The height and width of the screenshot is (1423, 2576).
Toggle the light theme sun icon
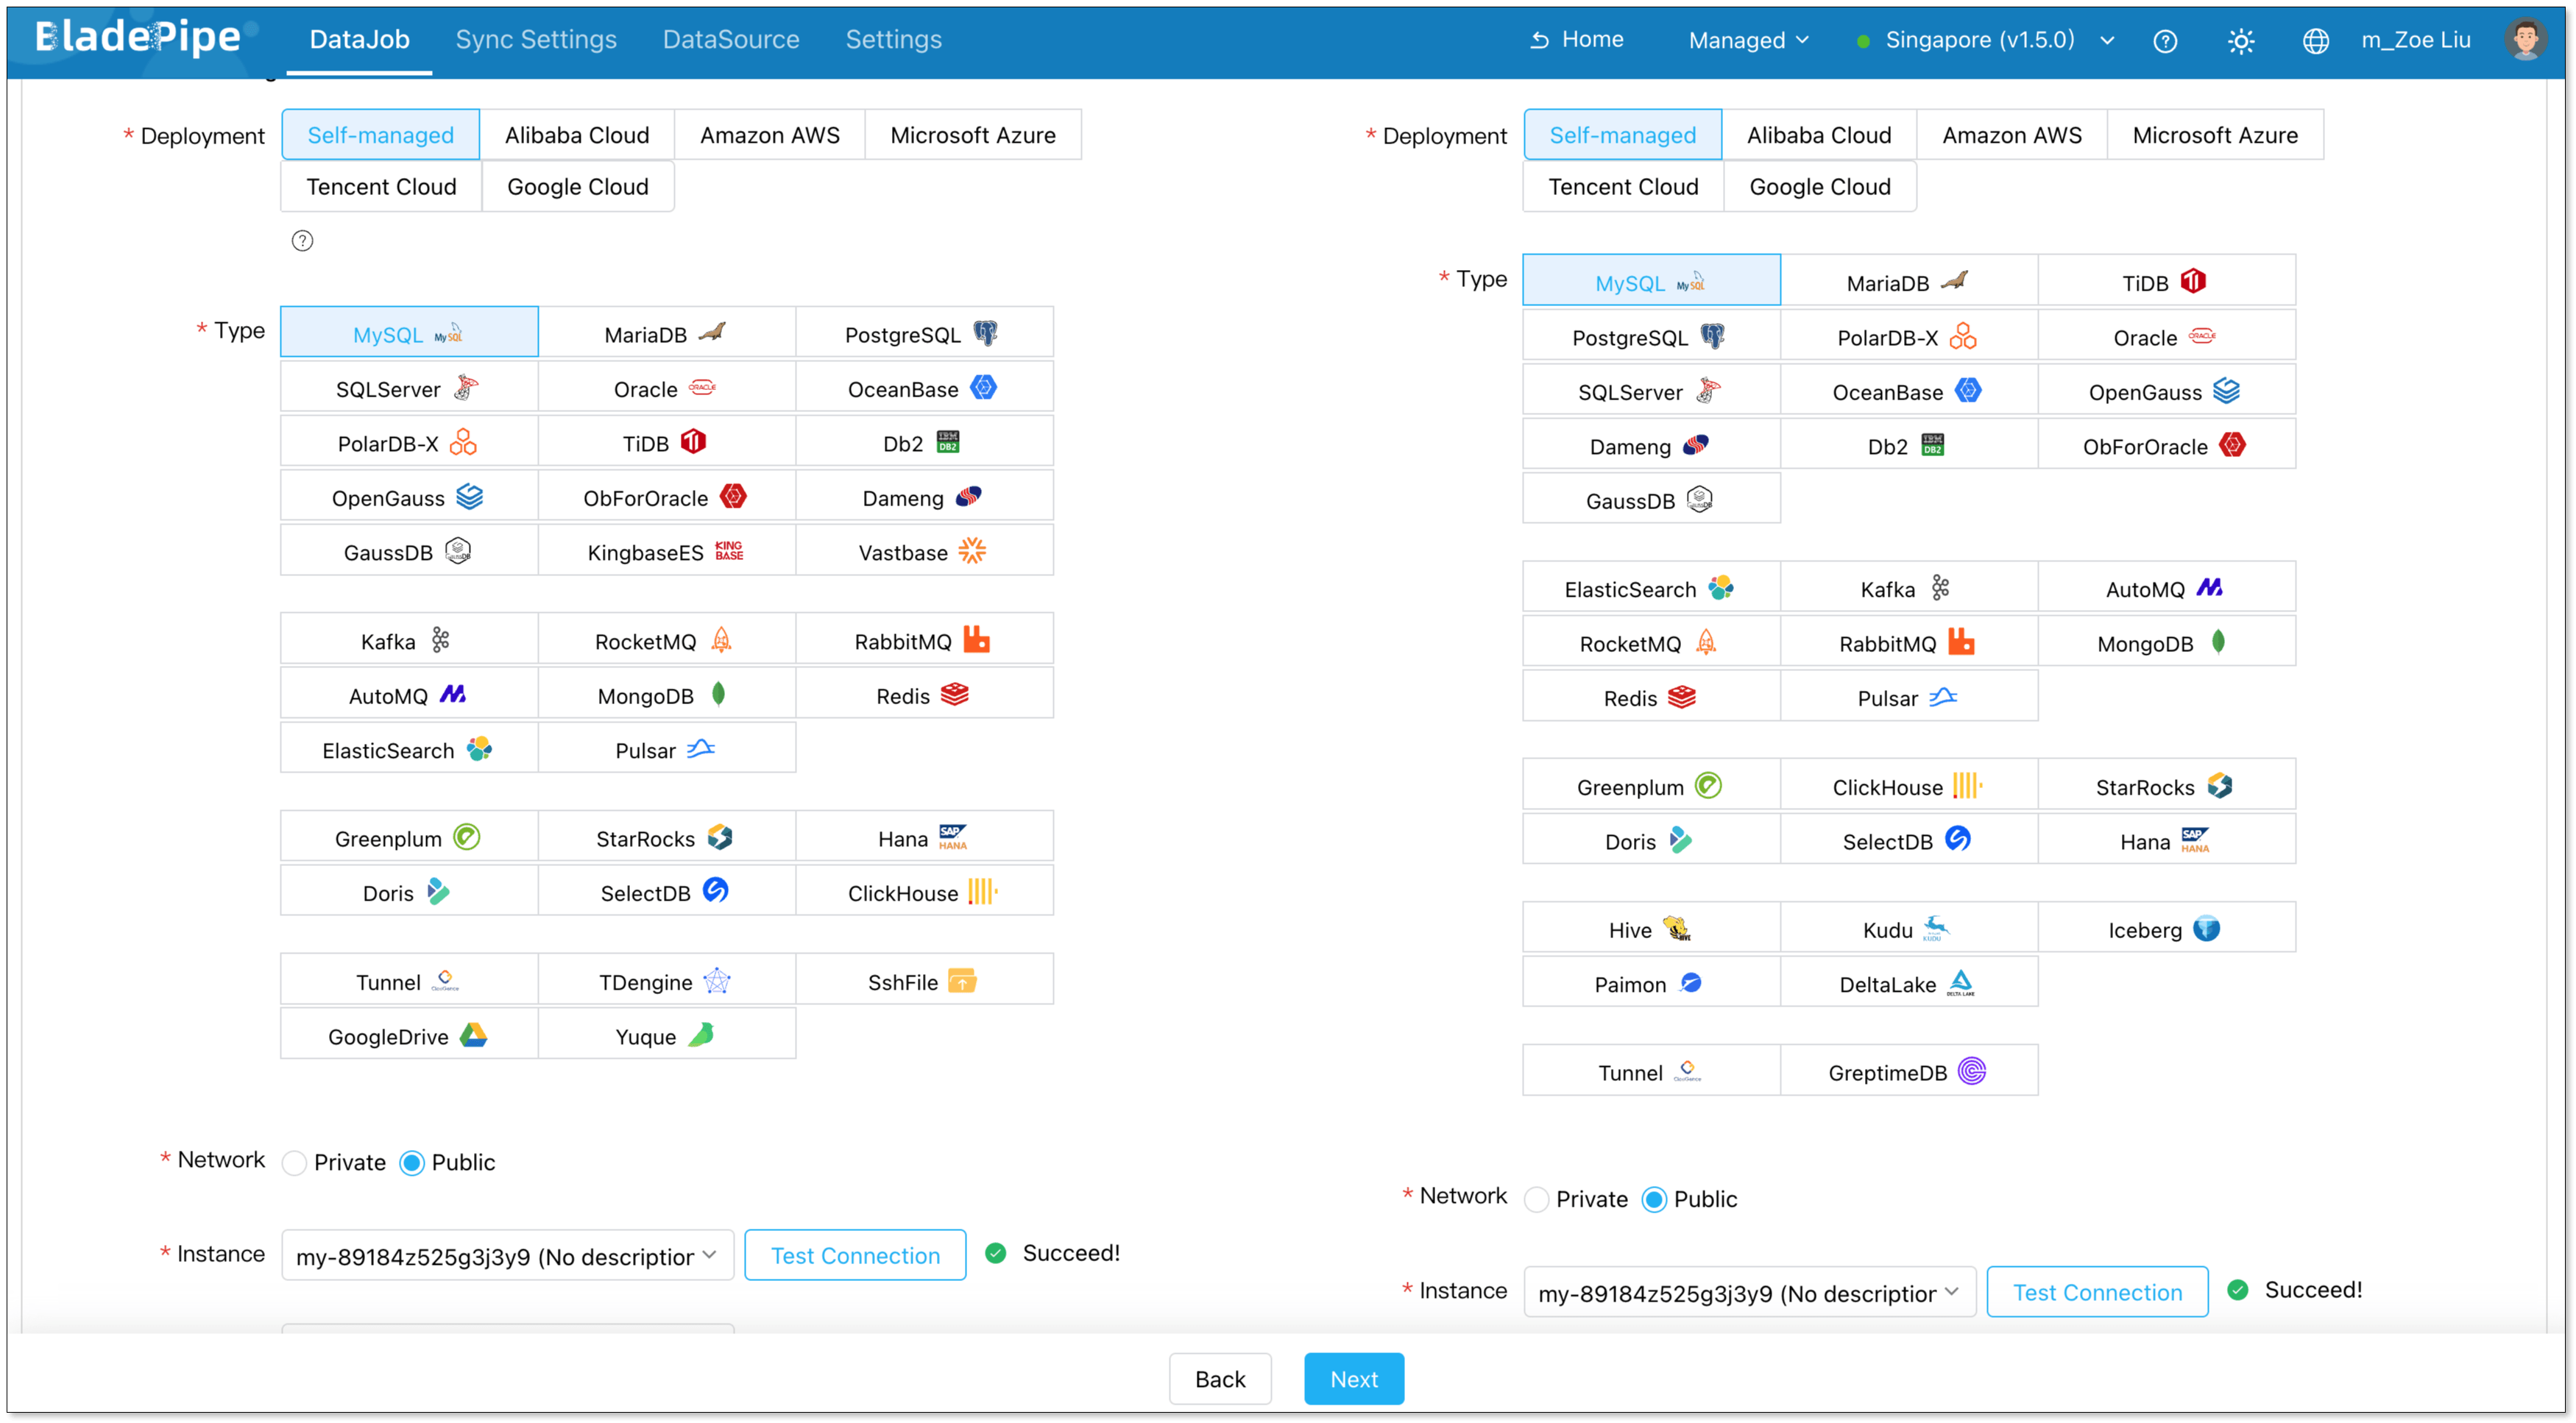(2240, 41)
